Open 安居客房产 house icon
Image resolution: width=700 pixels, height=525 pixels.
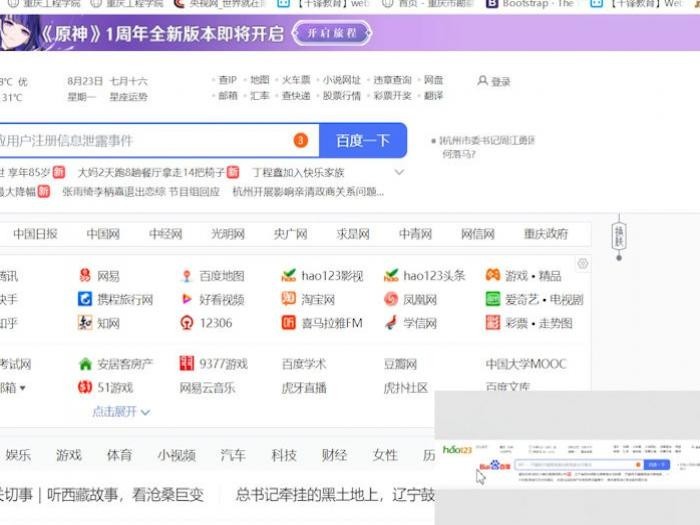coord(85,364)
